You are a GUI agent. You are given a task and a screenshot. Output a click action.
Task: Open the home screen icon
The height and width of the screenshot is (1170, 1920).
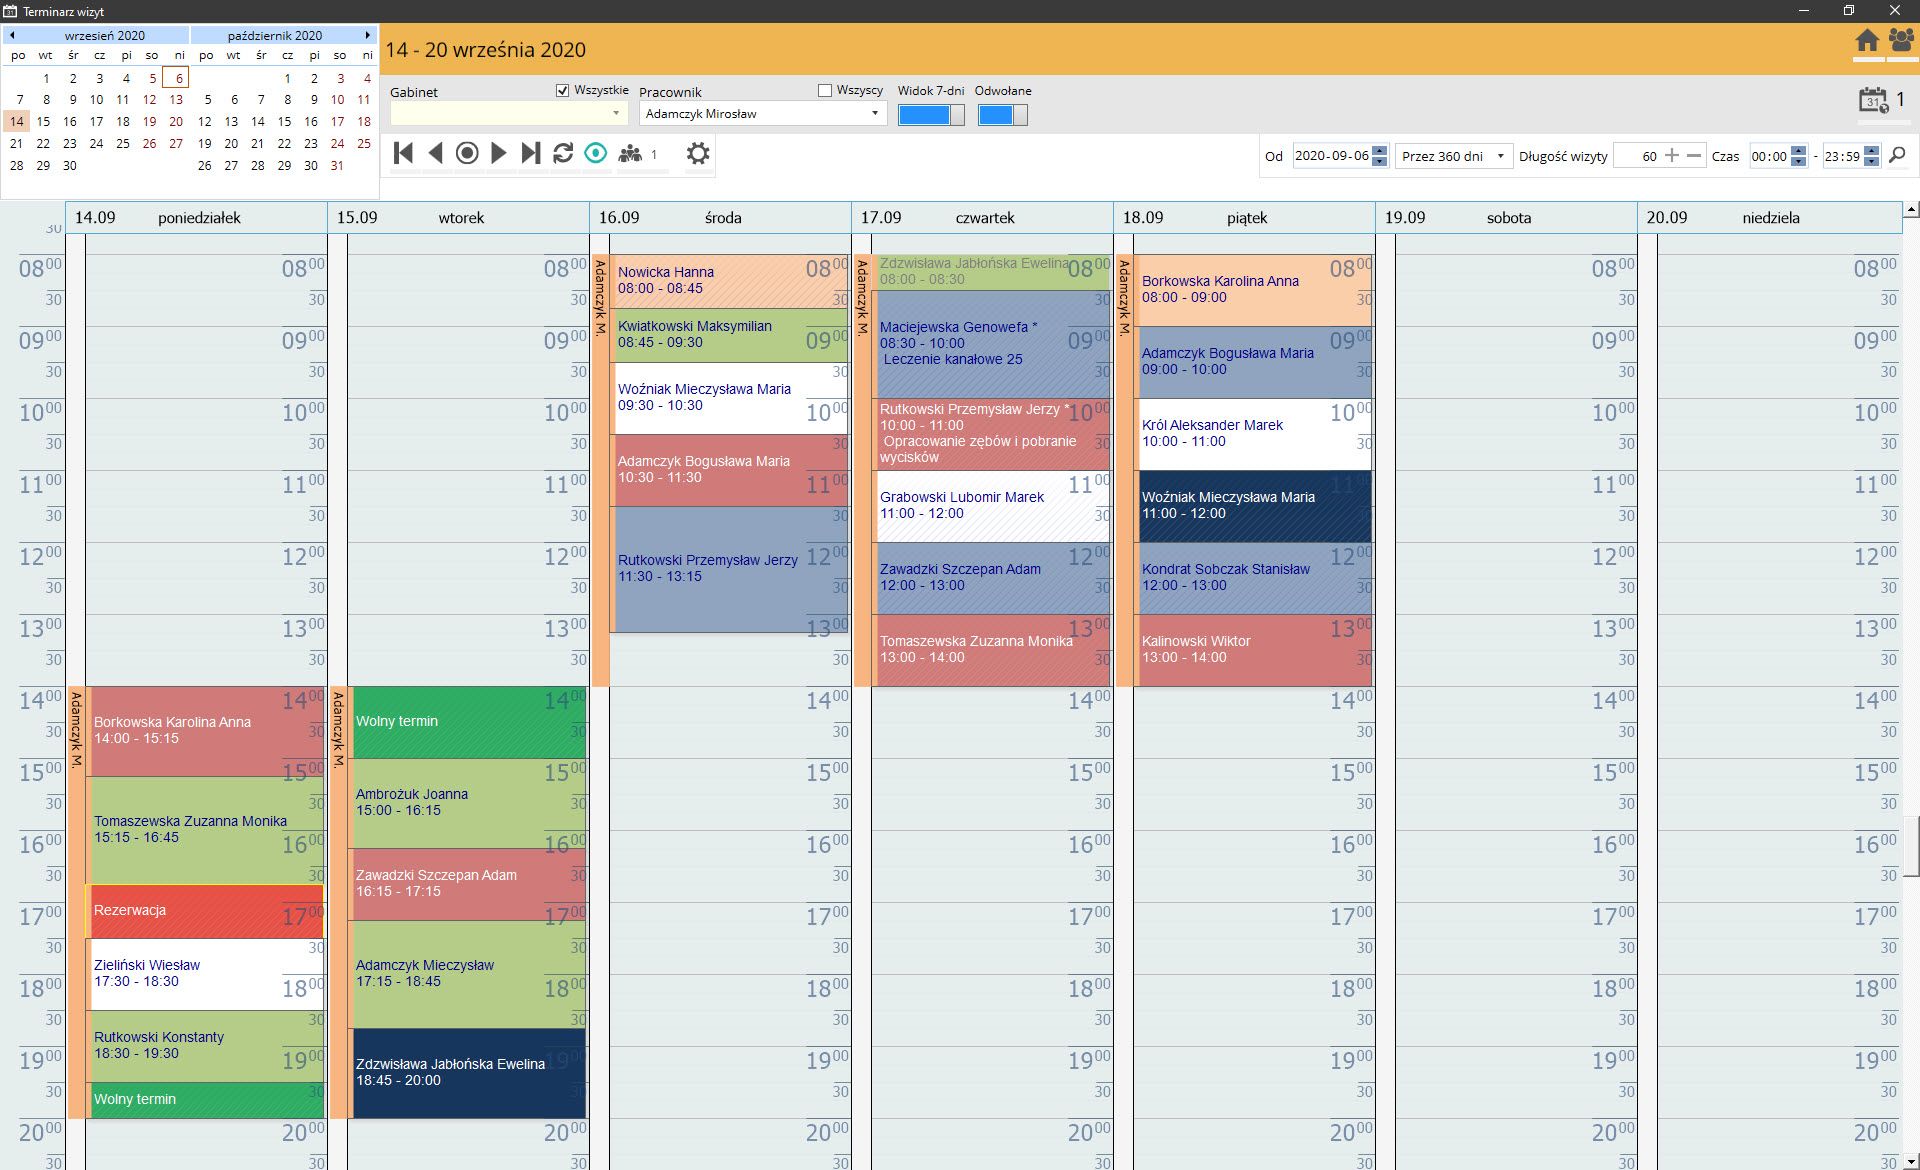(x=1867, y=41)
